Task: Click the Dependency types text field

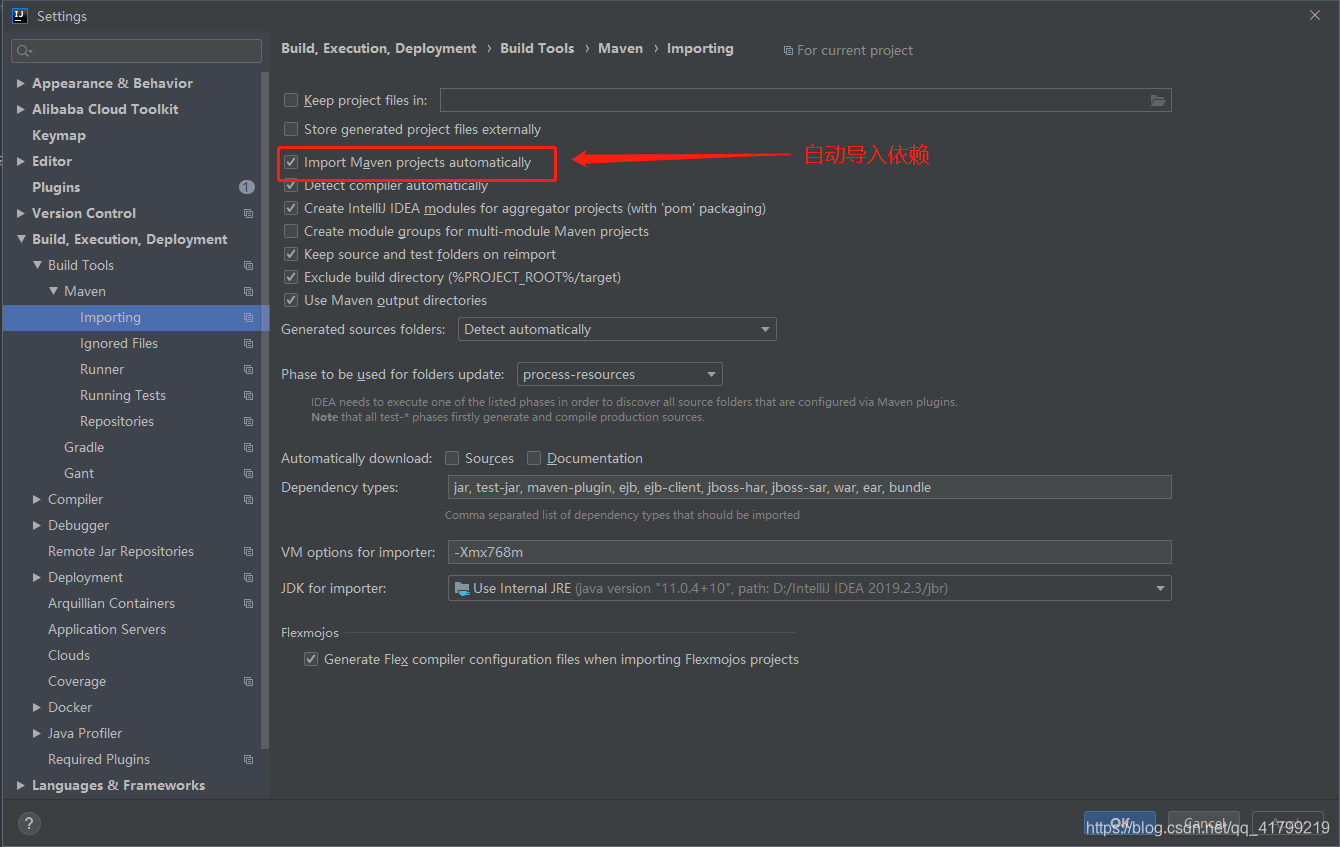Action: (x=809, y=487)
